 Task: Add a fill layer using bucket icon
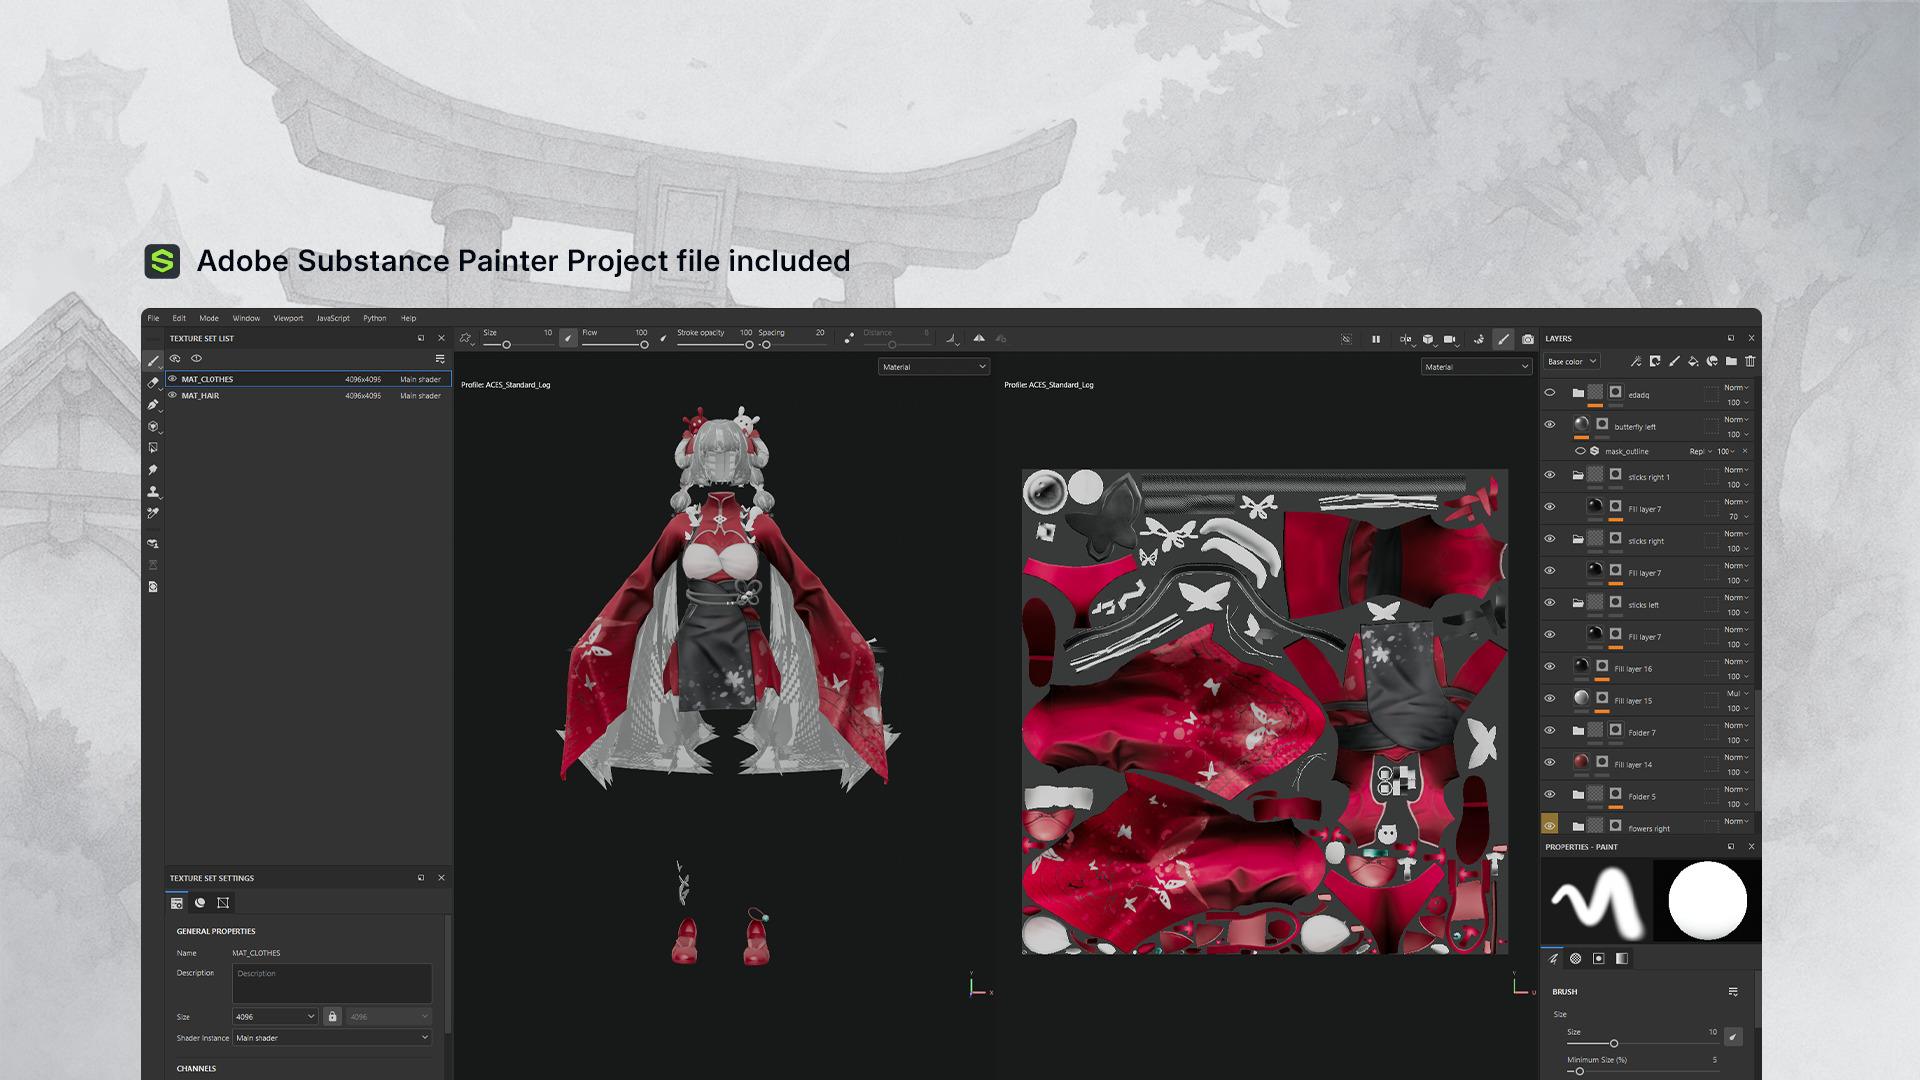(x=1693, y=361)
